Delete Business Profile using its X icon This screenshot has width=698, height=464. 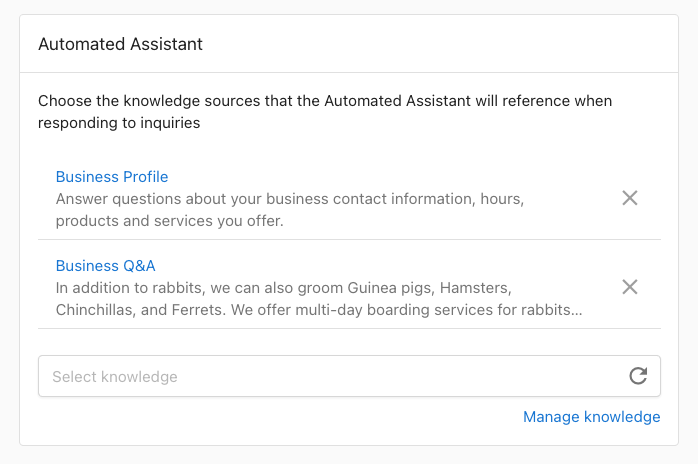630,198
